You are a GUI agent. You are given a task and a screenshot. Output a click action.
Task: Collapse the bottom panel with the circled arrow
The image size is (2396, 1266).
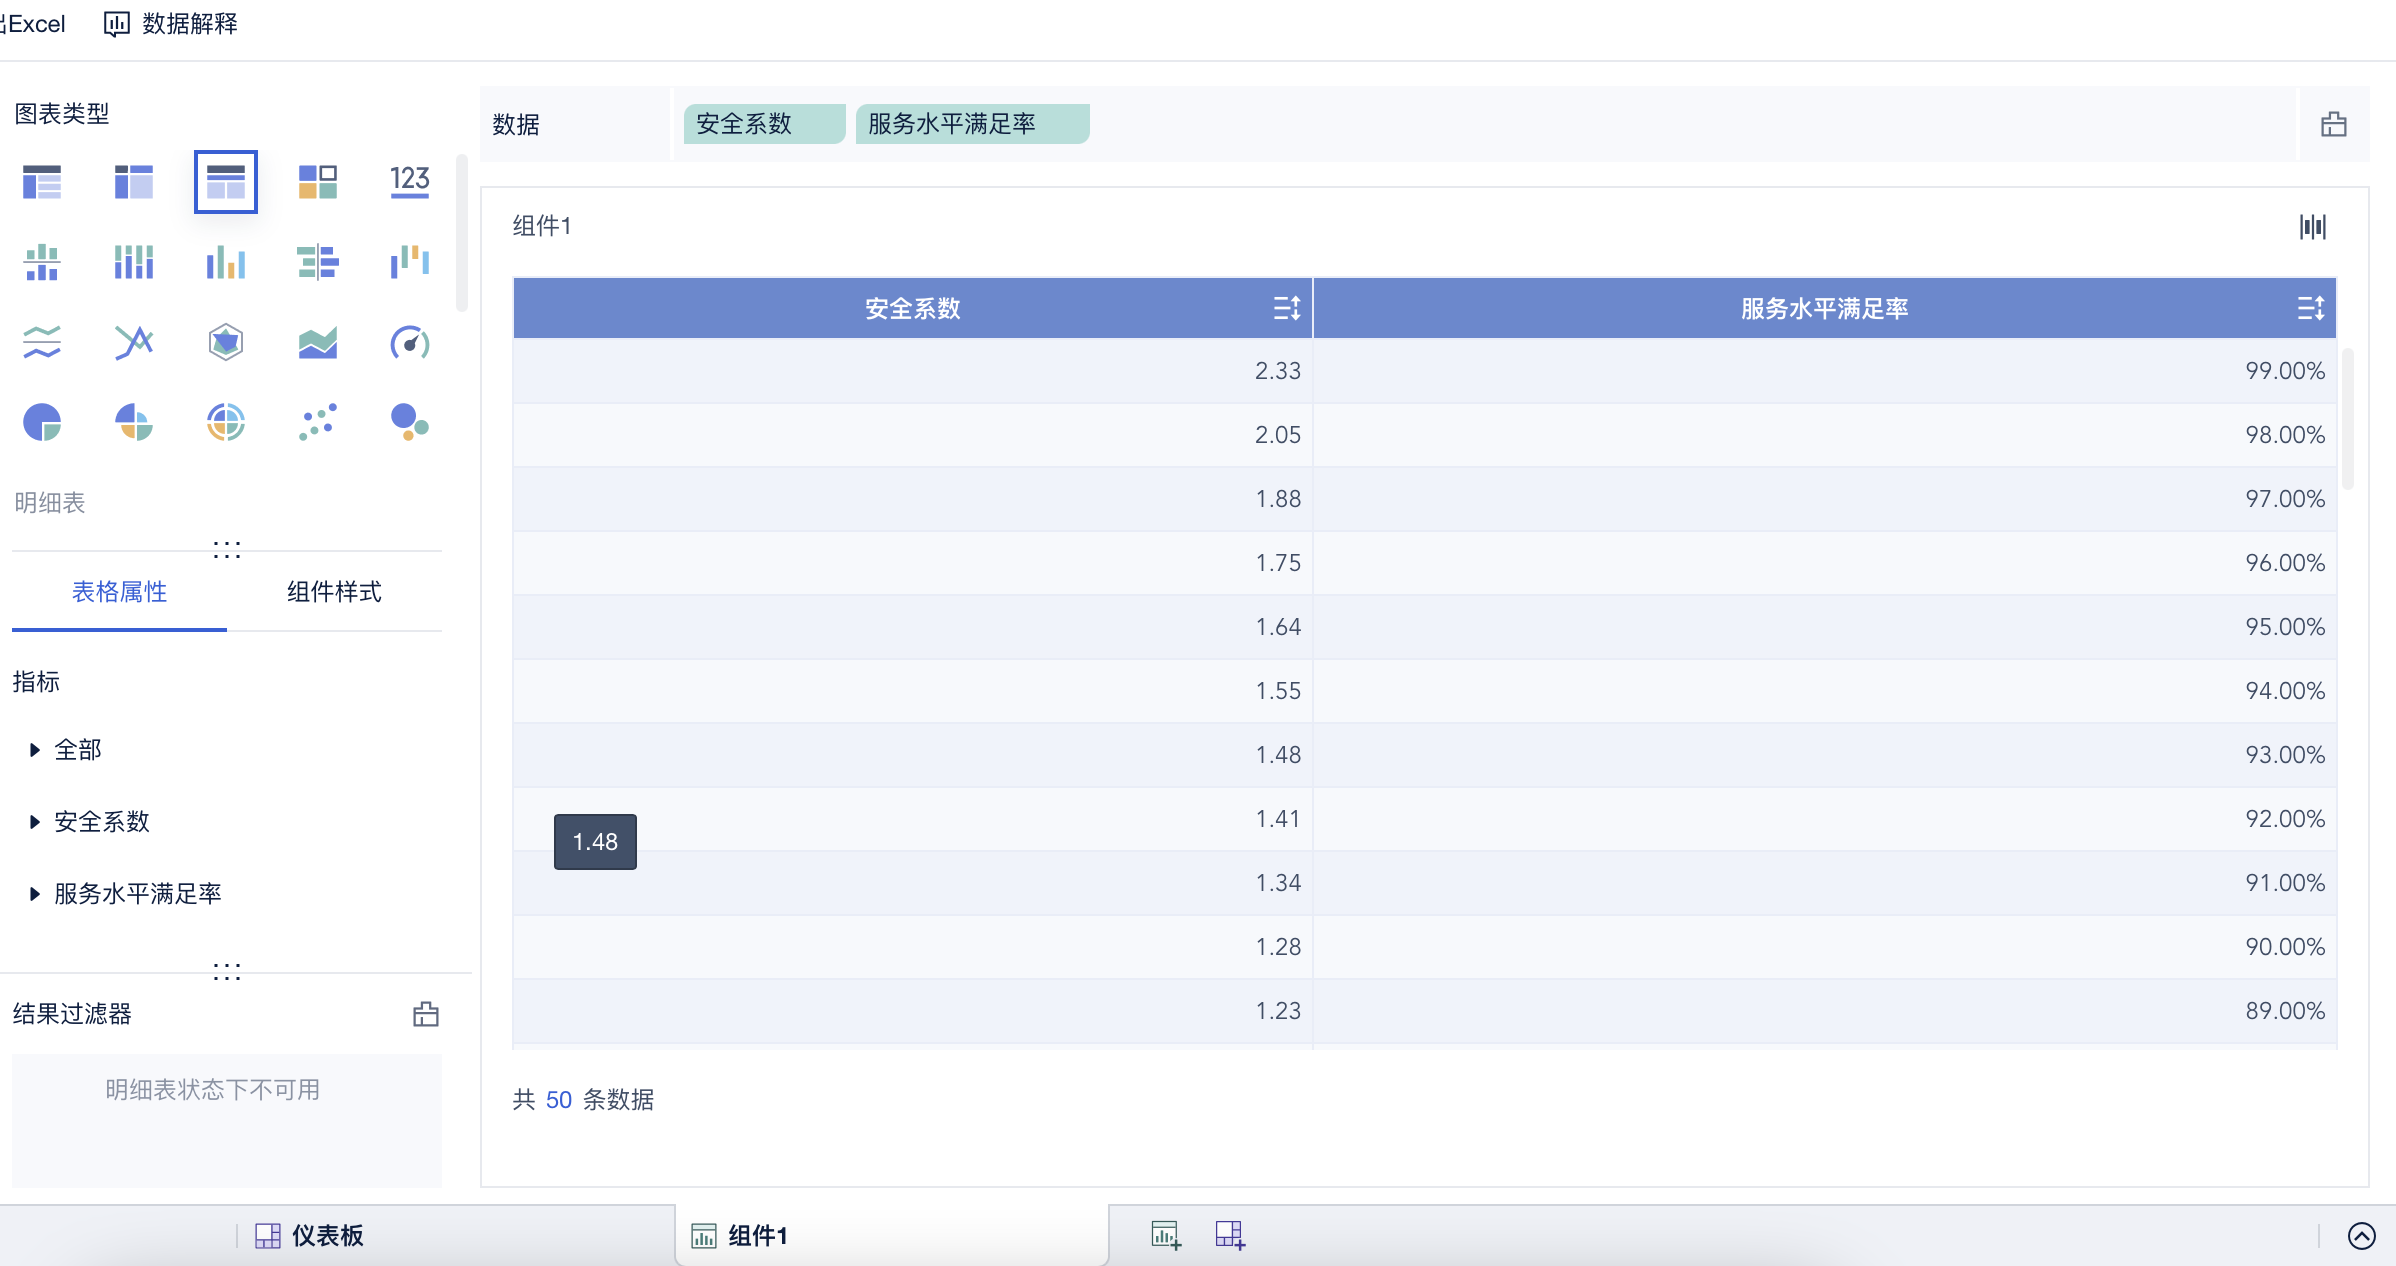coord(2361,1236)
